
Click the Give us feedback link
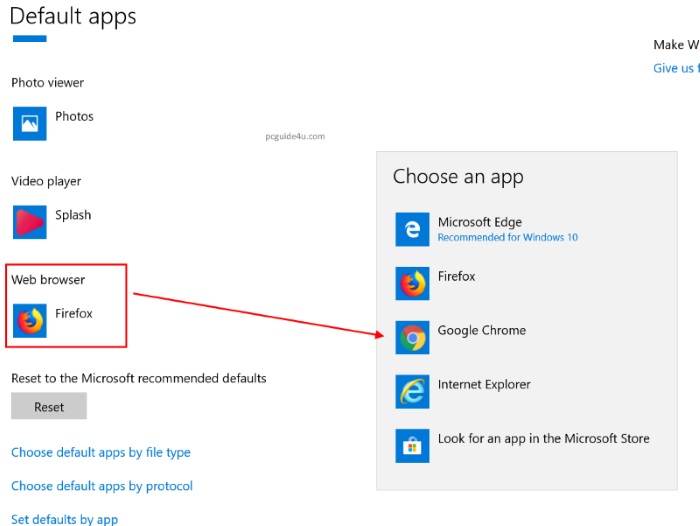tap(675, 68)
